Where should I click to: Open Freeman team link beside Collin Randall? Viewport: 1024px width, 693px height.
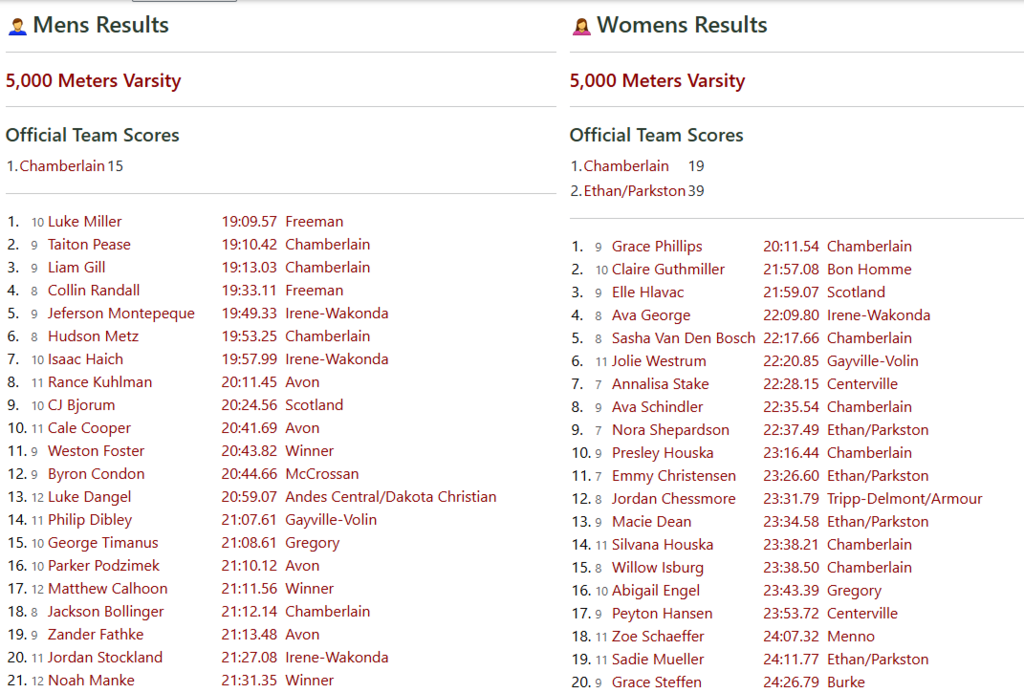click(x=313, y=291)
